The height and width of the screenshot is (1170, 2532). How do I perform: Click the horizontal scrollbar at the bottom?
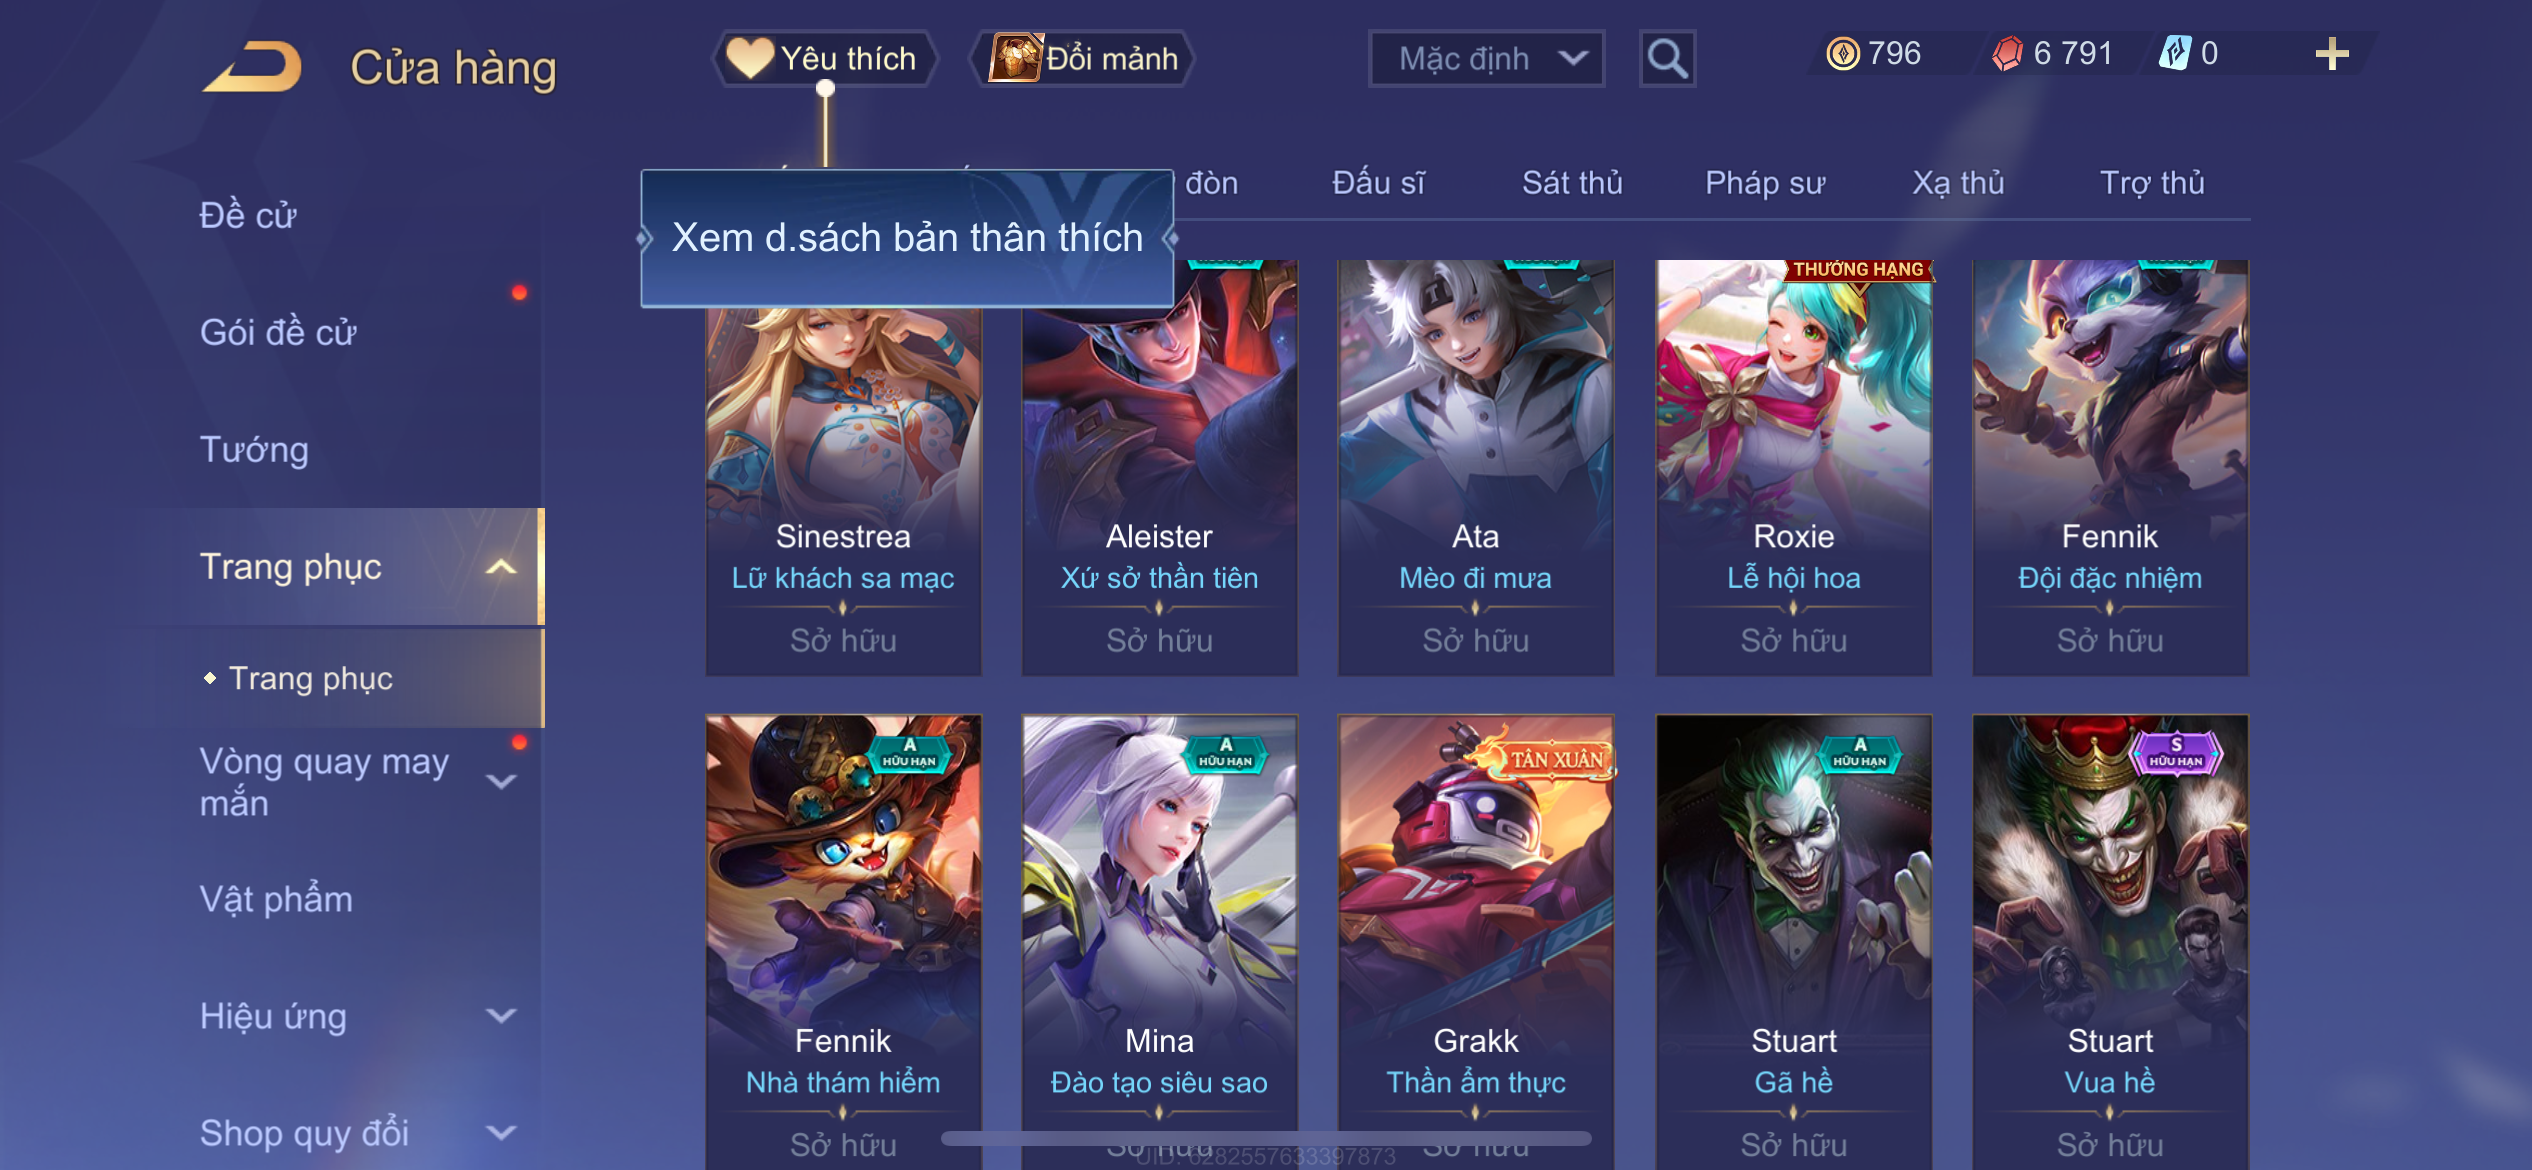pos(1266,1139)
